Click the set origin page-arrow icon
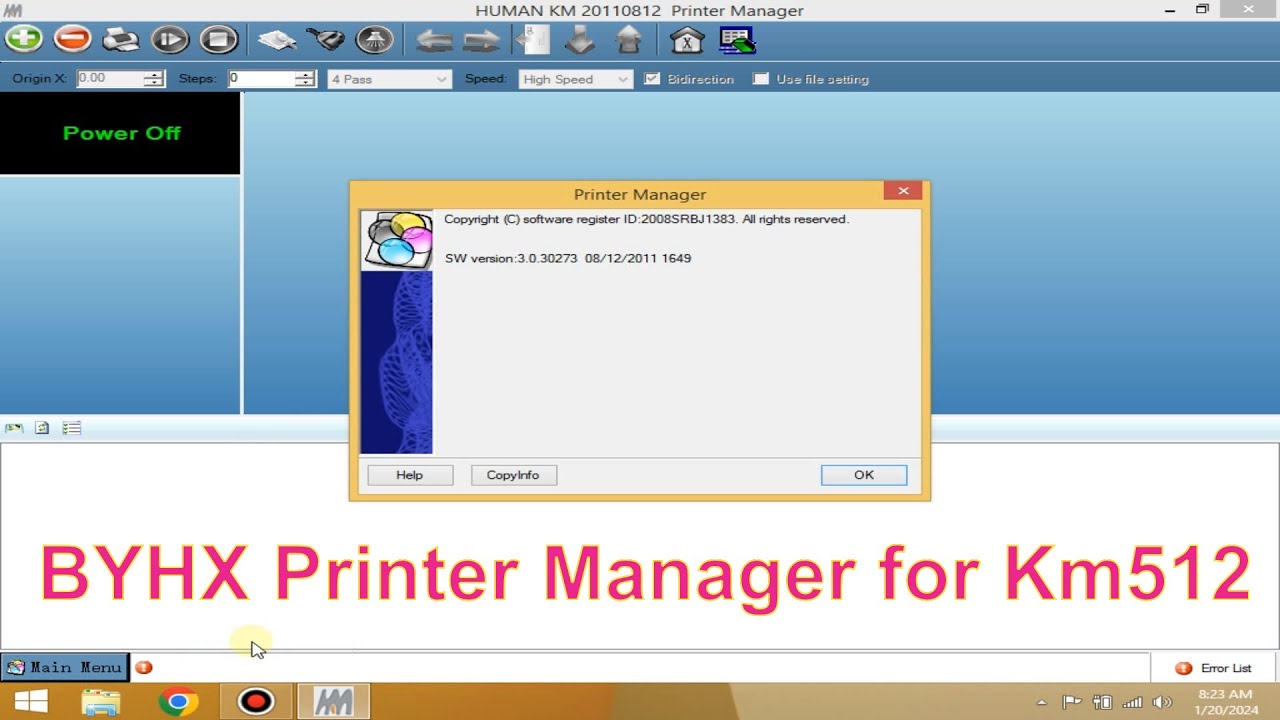 coord(531,40)
